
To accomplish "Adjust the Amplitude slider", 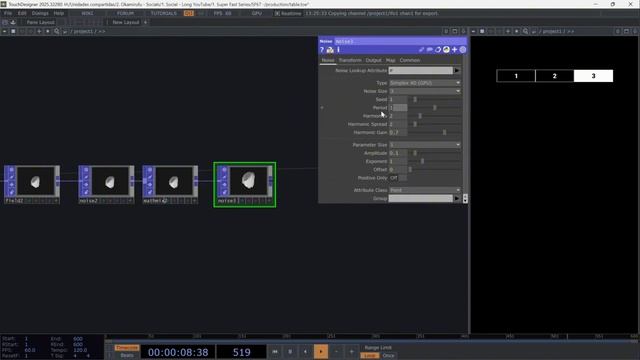I will point(435,153).
